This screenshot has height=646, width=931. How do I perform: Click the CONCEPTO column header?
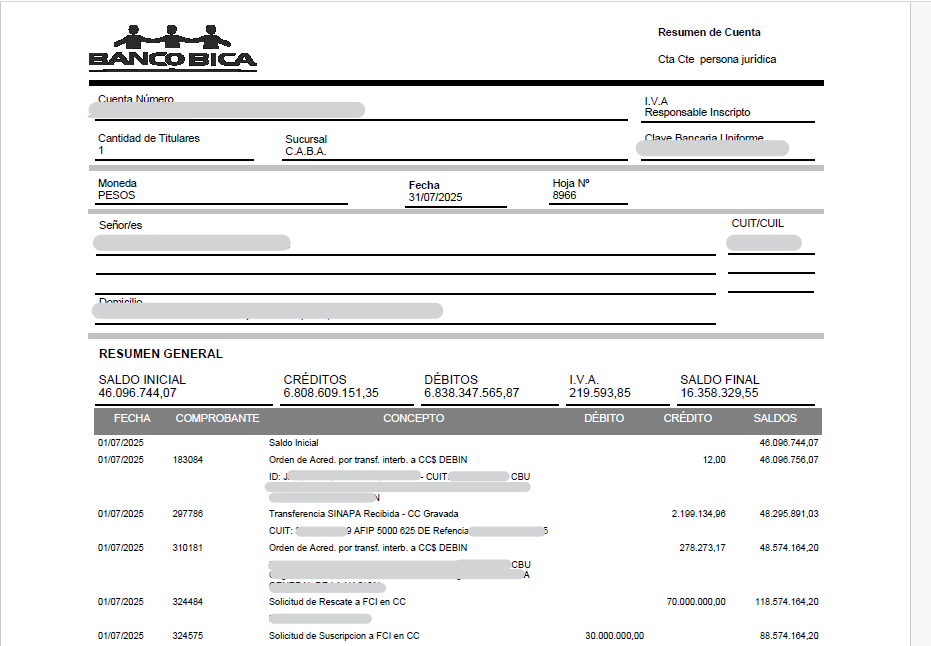pyautogui.click(x=413, y=419)
